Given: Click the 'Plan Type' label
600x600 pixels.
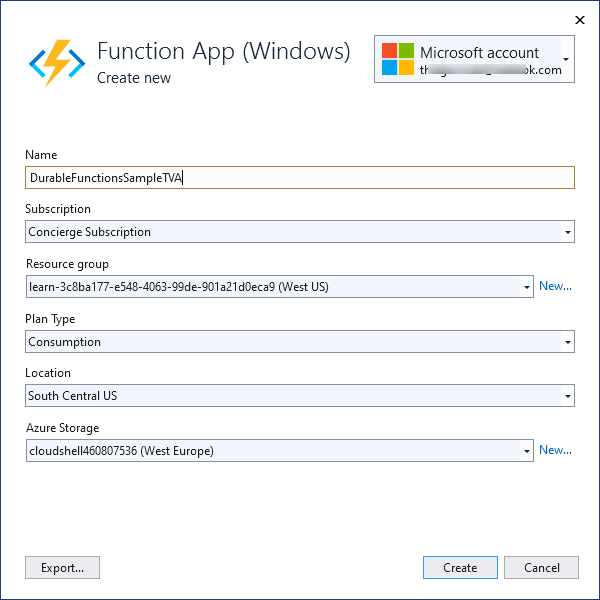Looking at the screenshot, I should click(50, 319).
